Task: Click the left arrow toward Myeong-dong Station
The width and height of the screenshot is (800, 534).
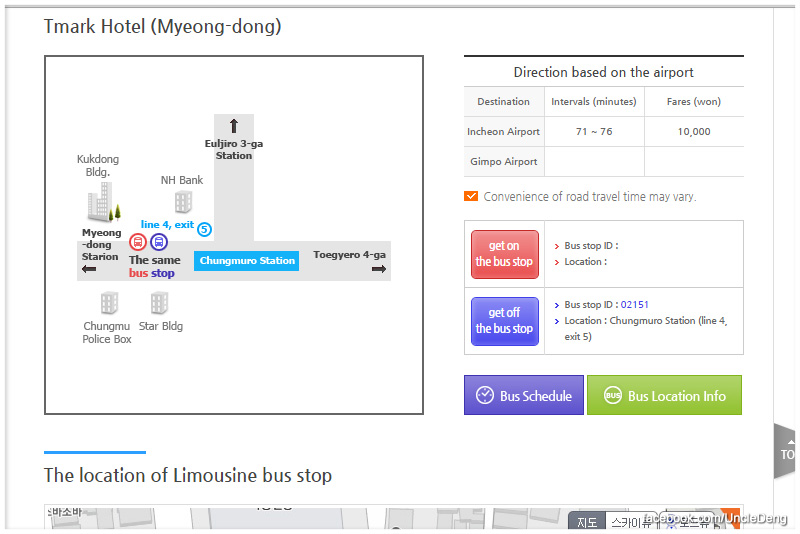Action: click(x=89, y=269)
